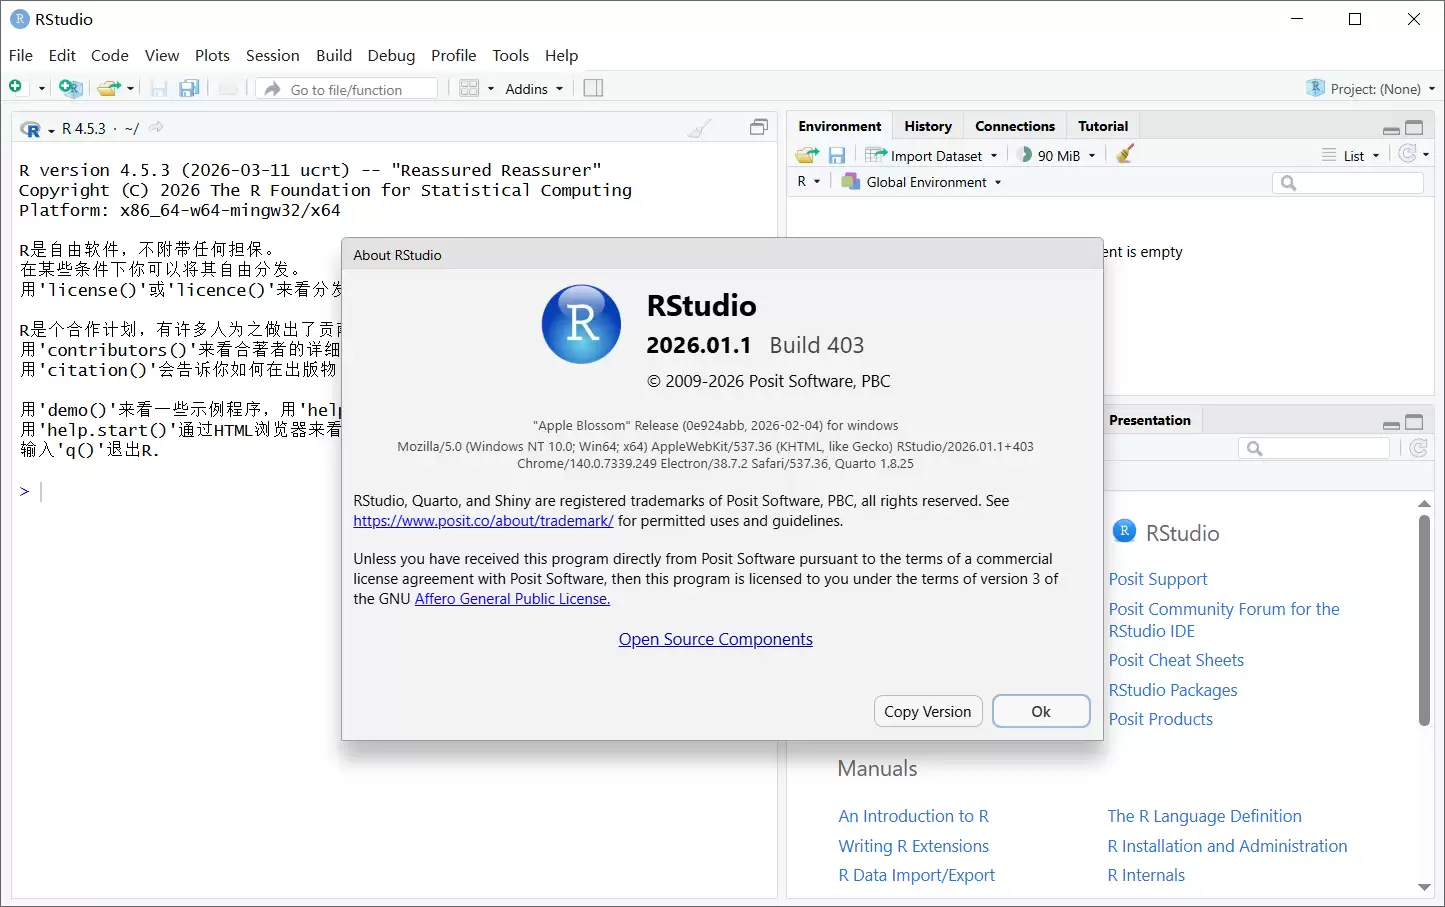
Task: Open the File menu
Action: (21, 55)
